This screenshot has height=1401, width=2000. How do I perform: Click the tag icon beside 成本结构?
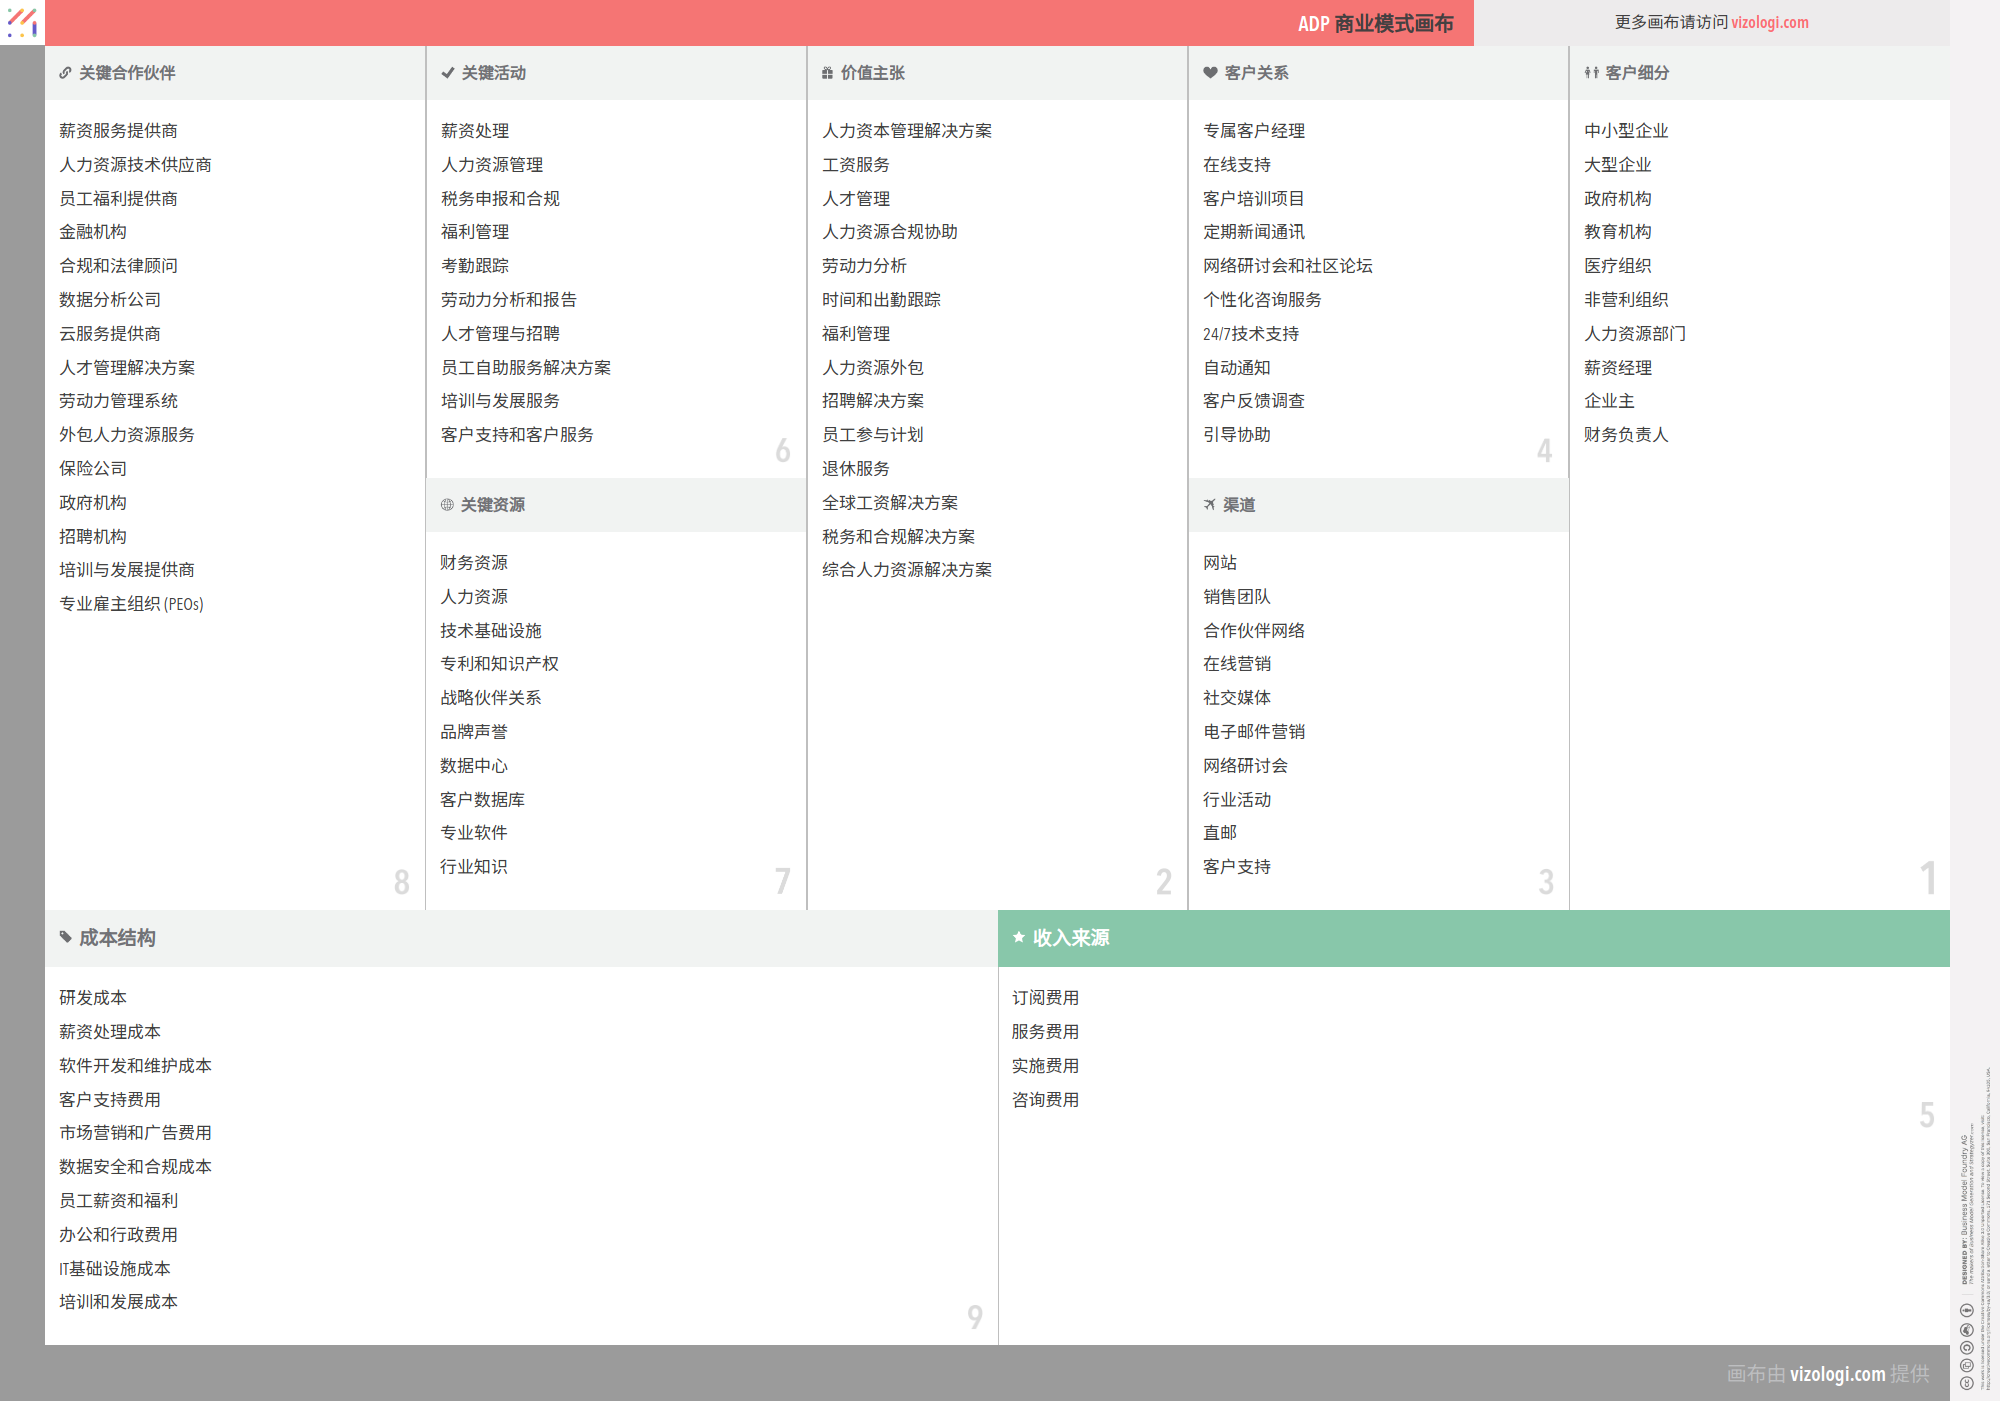(65, 937)
